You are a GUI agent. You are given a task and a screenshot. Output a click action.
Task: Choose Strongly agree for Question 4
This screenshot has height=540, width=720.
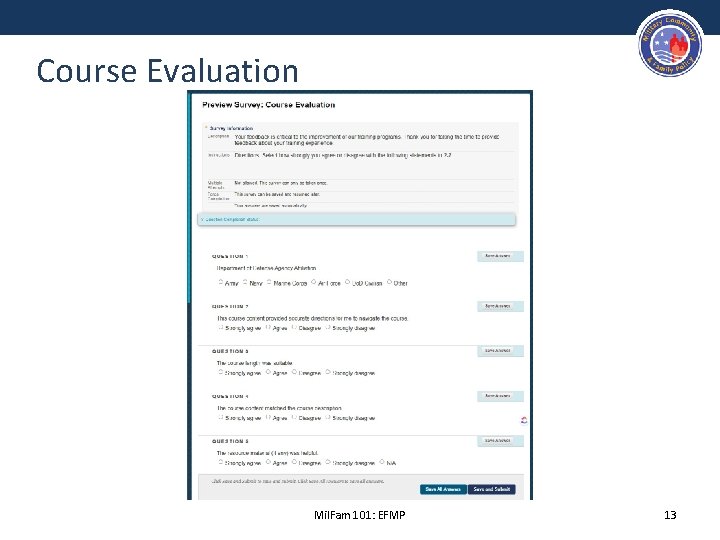click(x=221, y=417)
